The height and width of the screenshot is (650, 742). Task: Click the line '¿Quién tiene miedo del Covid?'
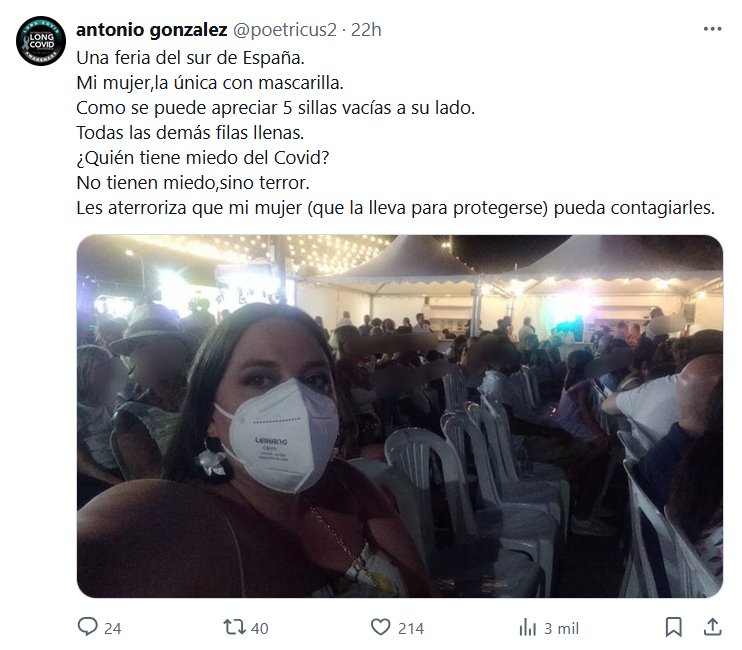click(203, 158)
